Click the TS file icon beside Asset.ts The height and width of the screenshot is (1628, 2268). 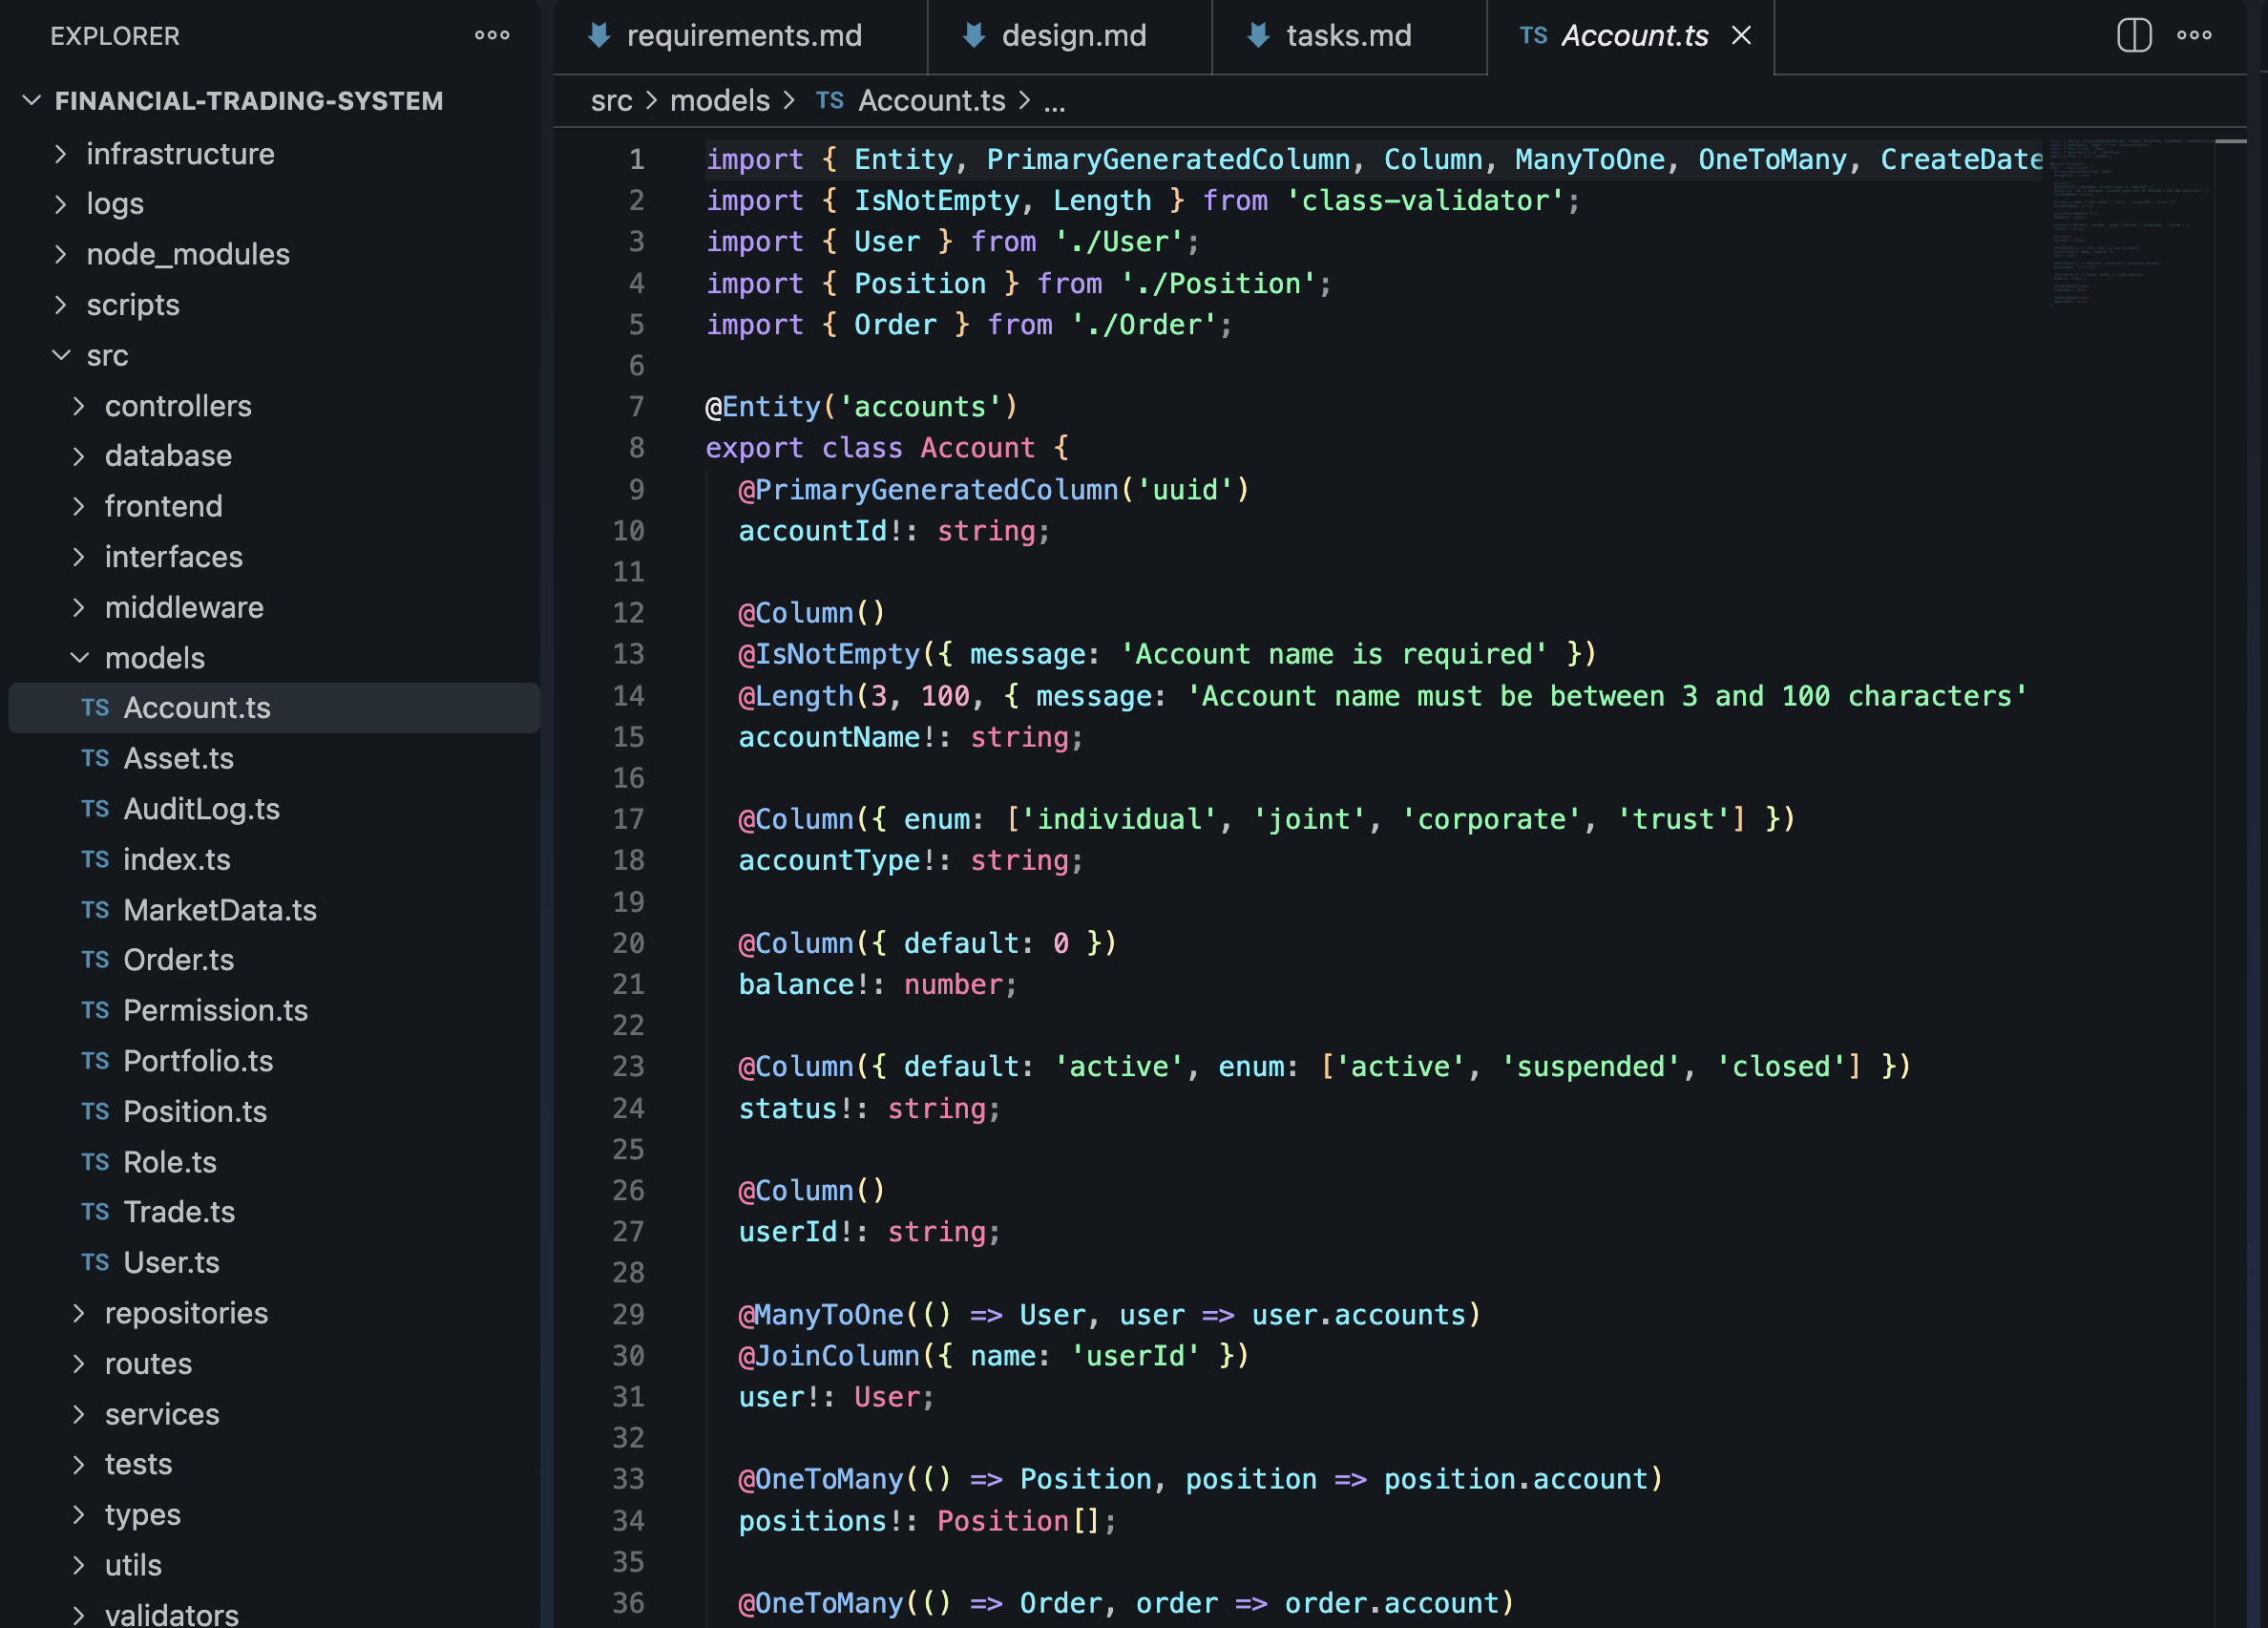(x=95, y=759)
